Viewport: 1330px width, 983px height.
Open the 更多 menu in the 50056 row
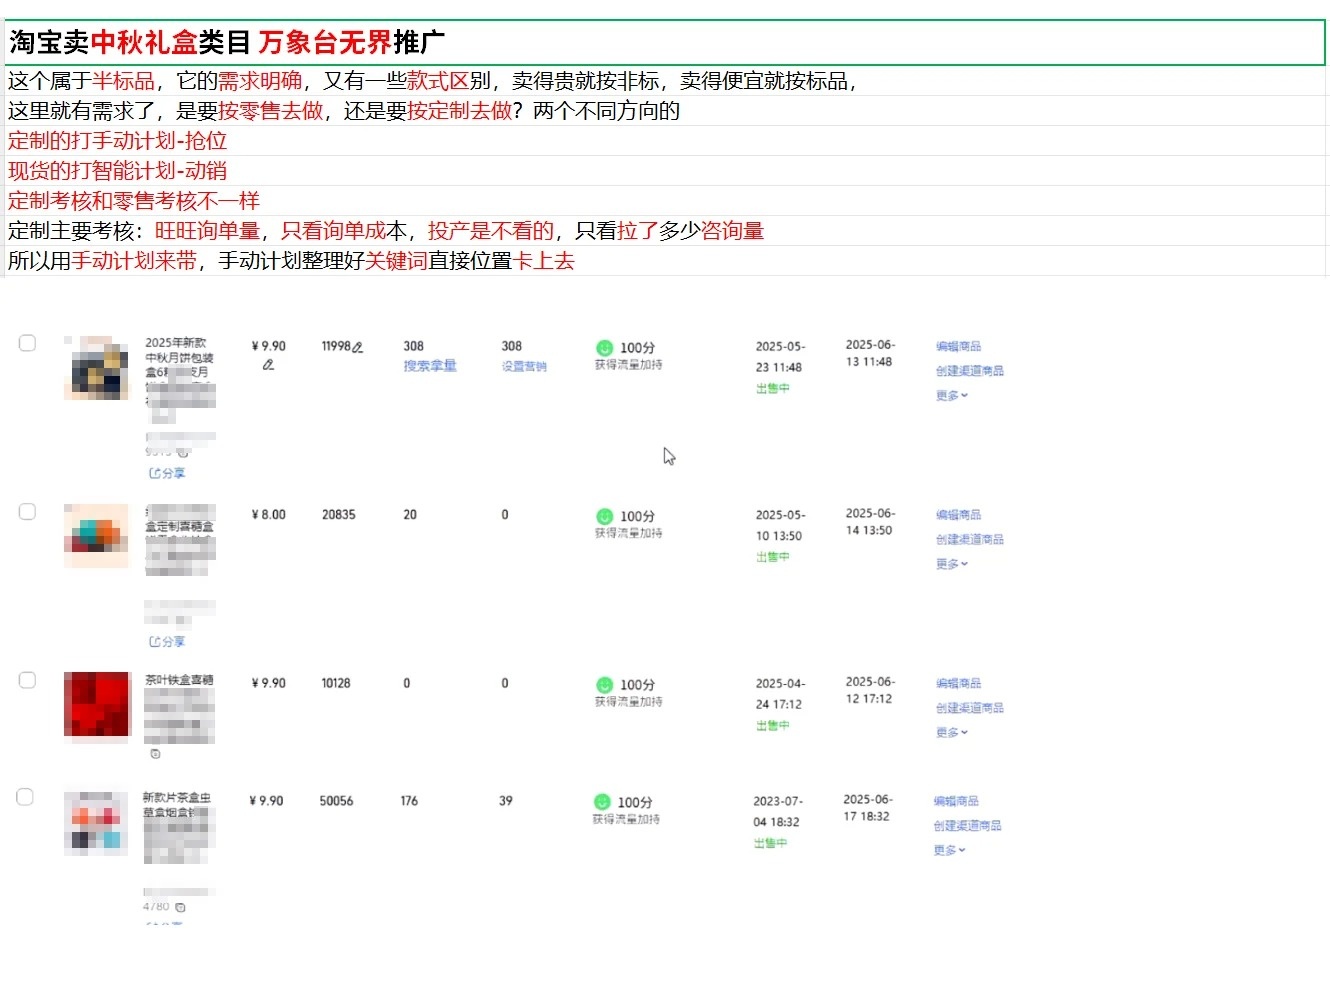(x=950, y=850)
